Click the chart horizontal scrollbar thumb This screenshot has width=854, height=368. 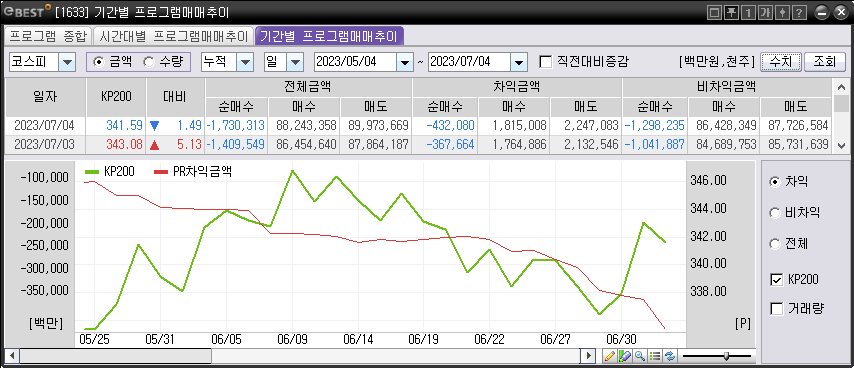115,357
